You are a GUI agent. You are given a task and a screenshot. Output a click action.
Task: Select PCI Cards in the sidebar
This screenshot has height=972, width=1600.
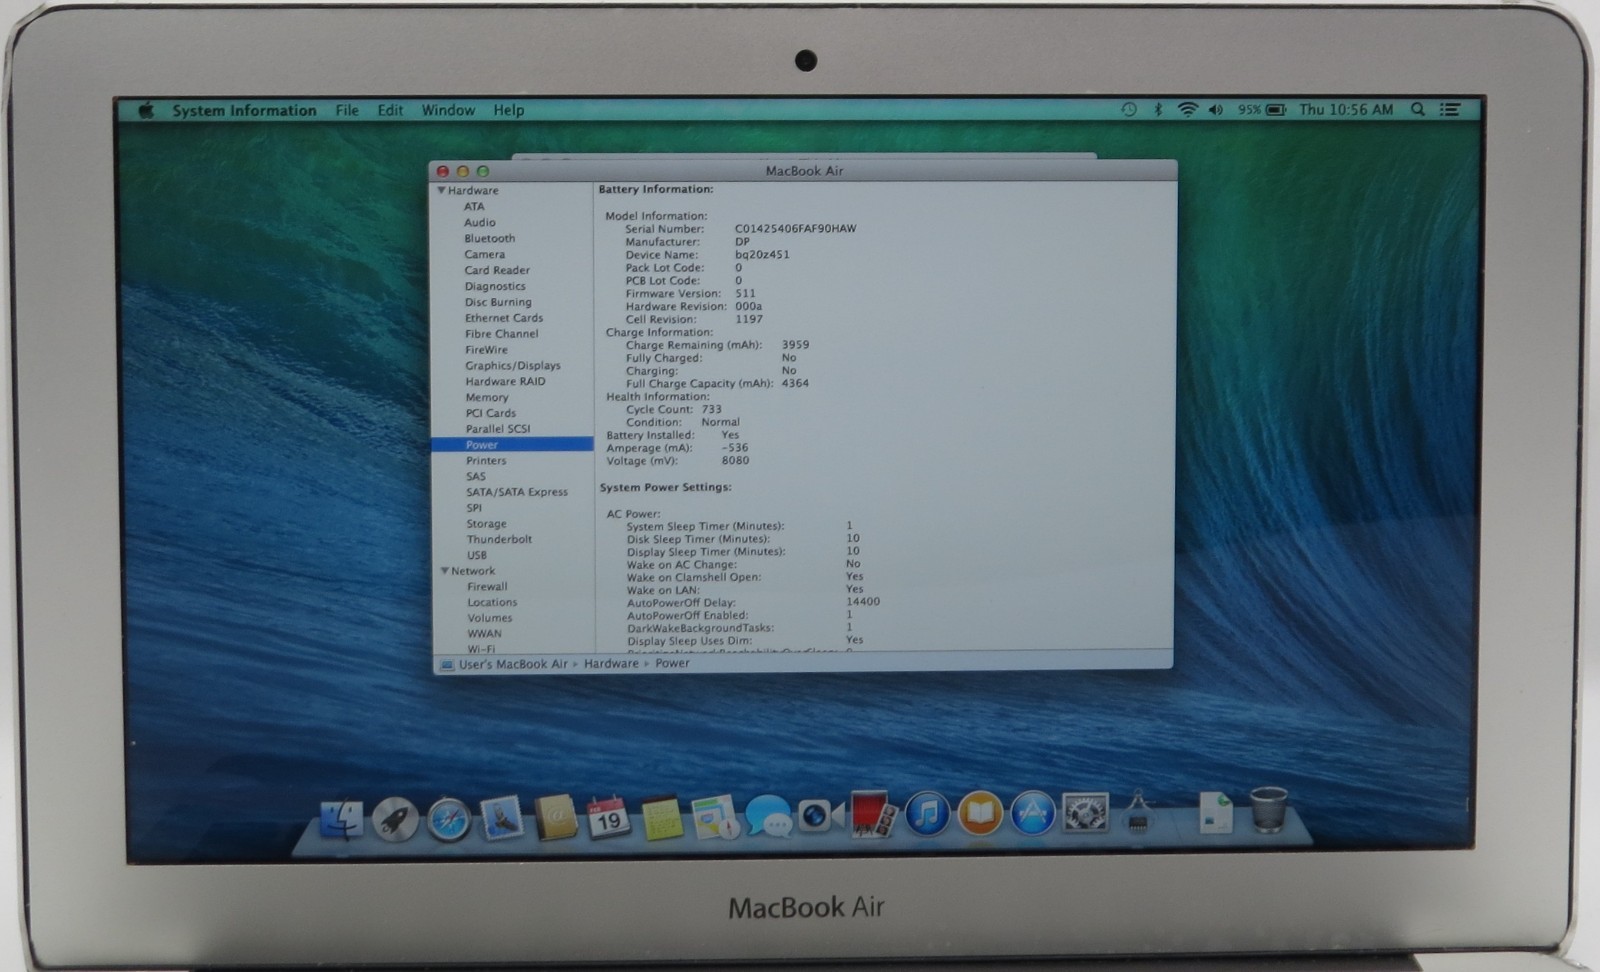pos(491,413)
